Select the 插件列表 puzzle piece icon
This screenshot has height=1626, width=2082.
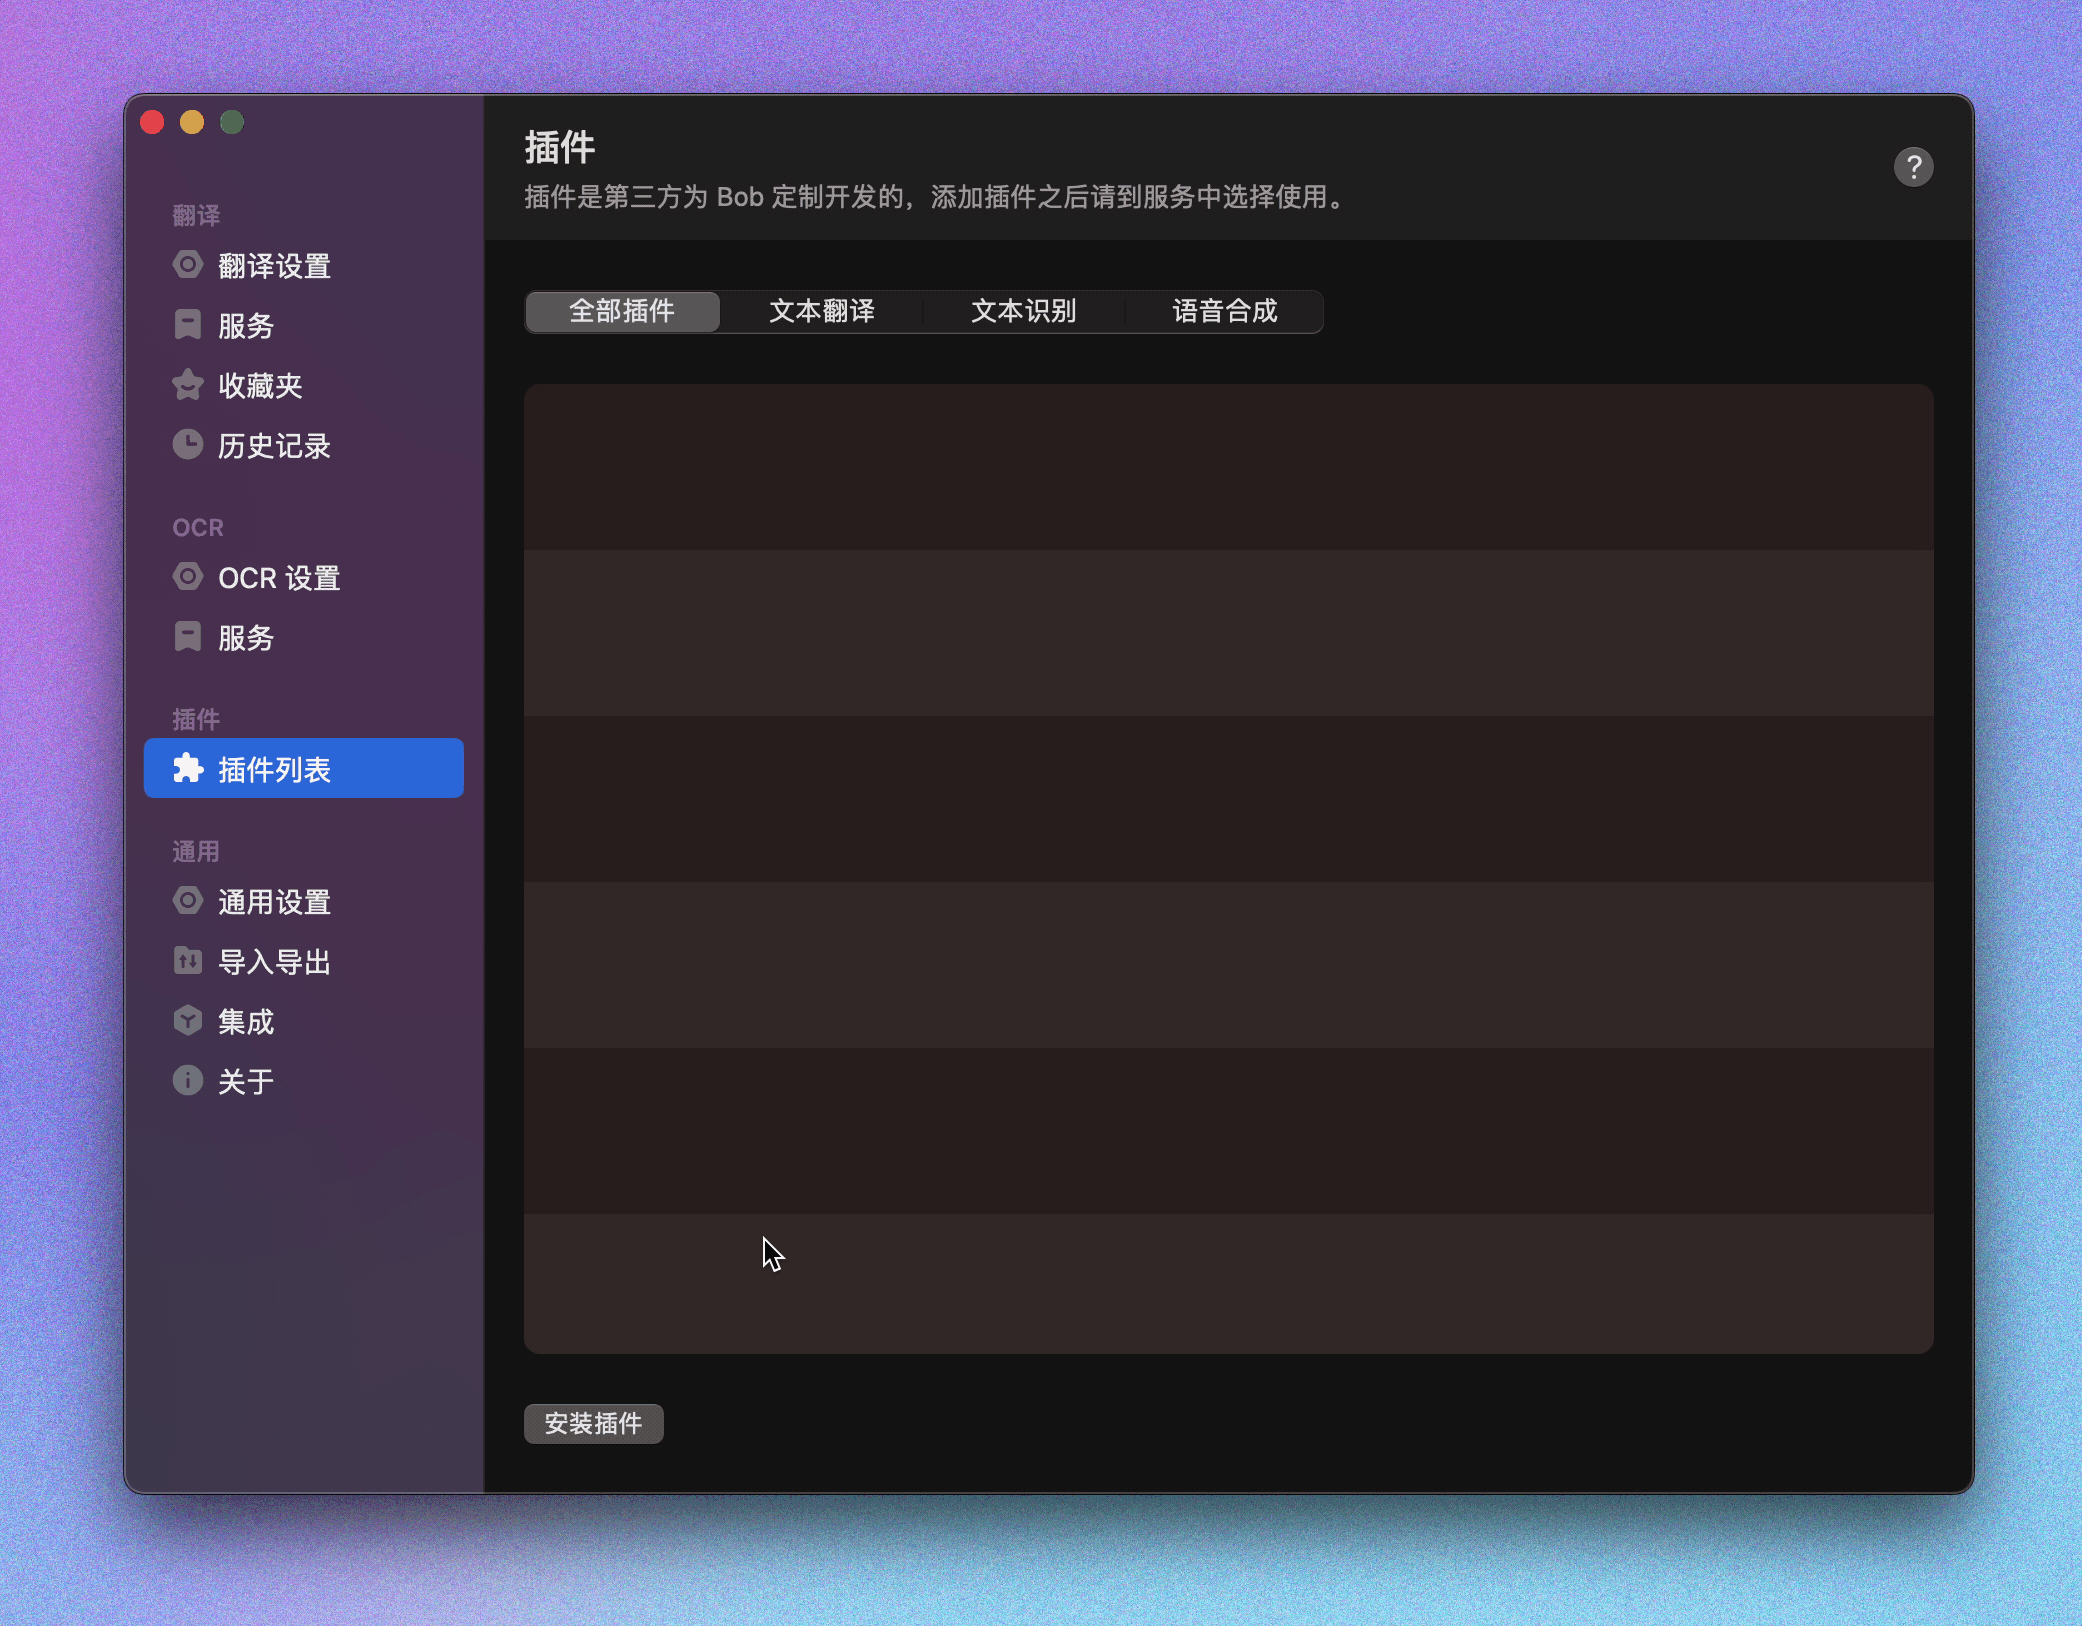tap(189, 769)
